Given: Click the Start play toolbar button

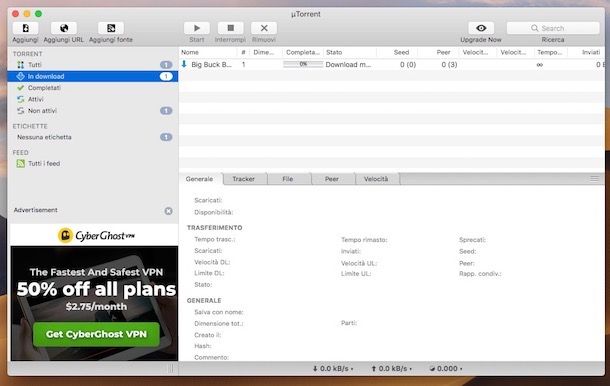Looking at the screenshot, I should pyautogui.click(x=197, y=28).
